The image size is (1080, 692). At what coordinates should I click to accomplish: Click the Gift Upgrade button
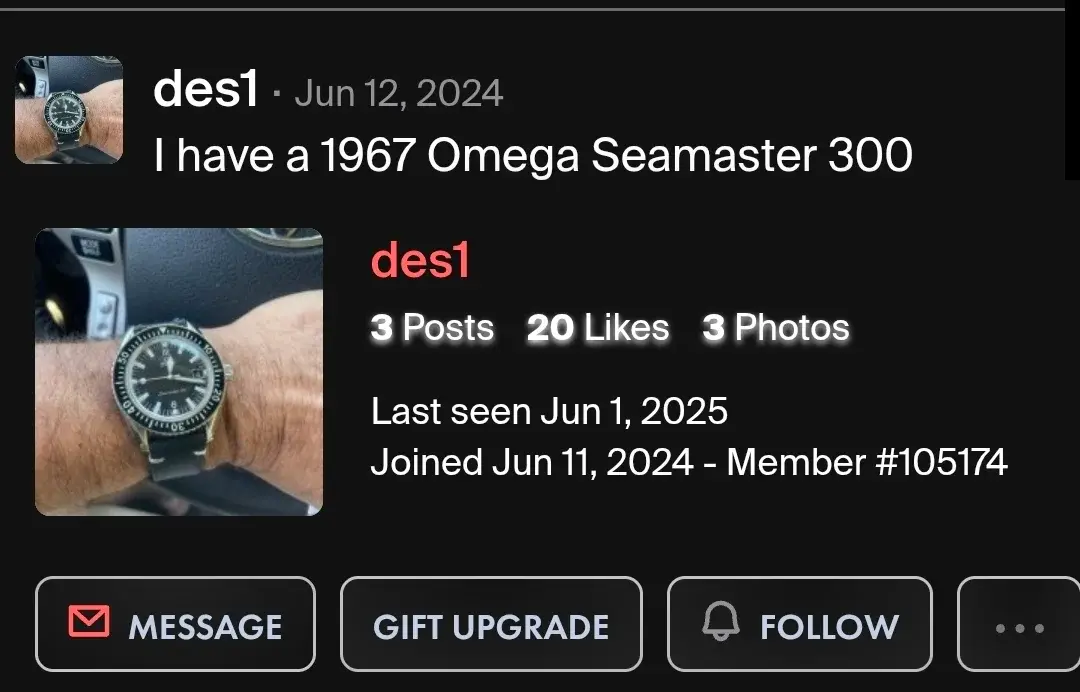(x=490, y=624)
